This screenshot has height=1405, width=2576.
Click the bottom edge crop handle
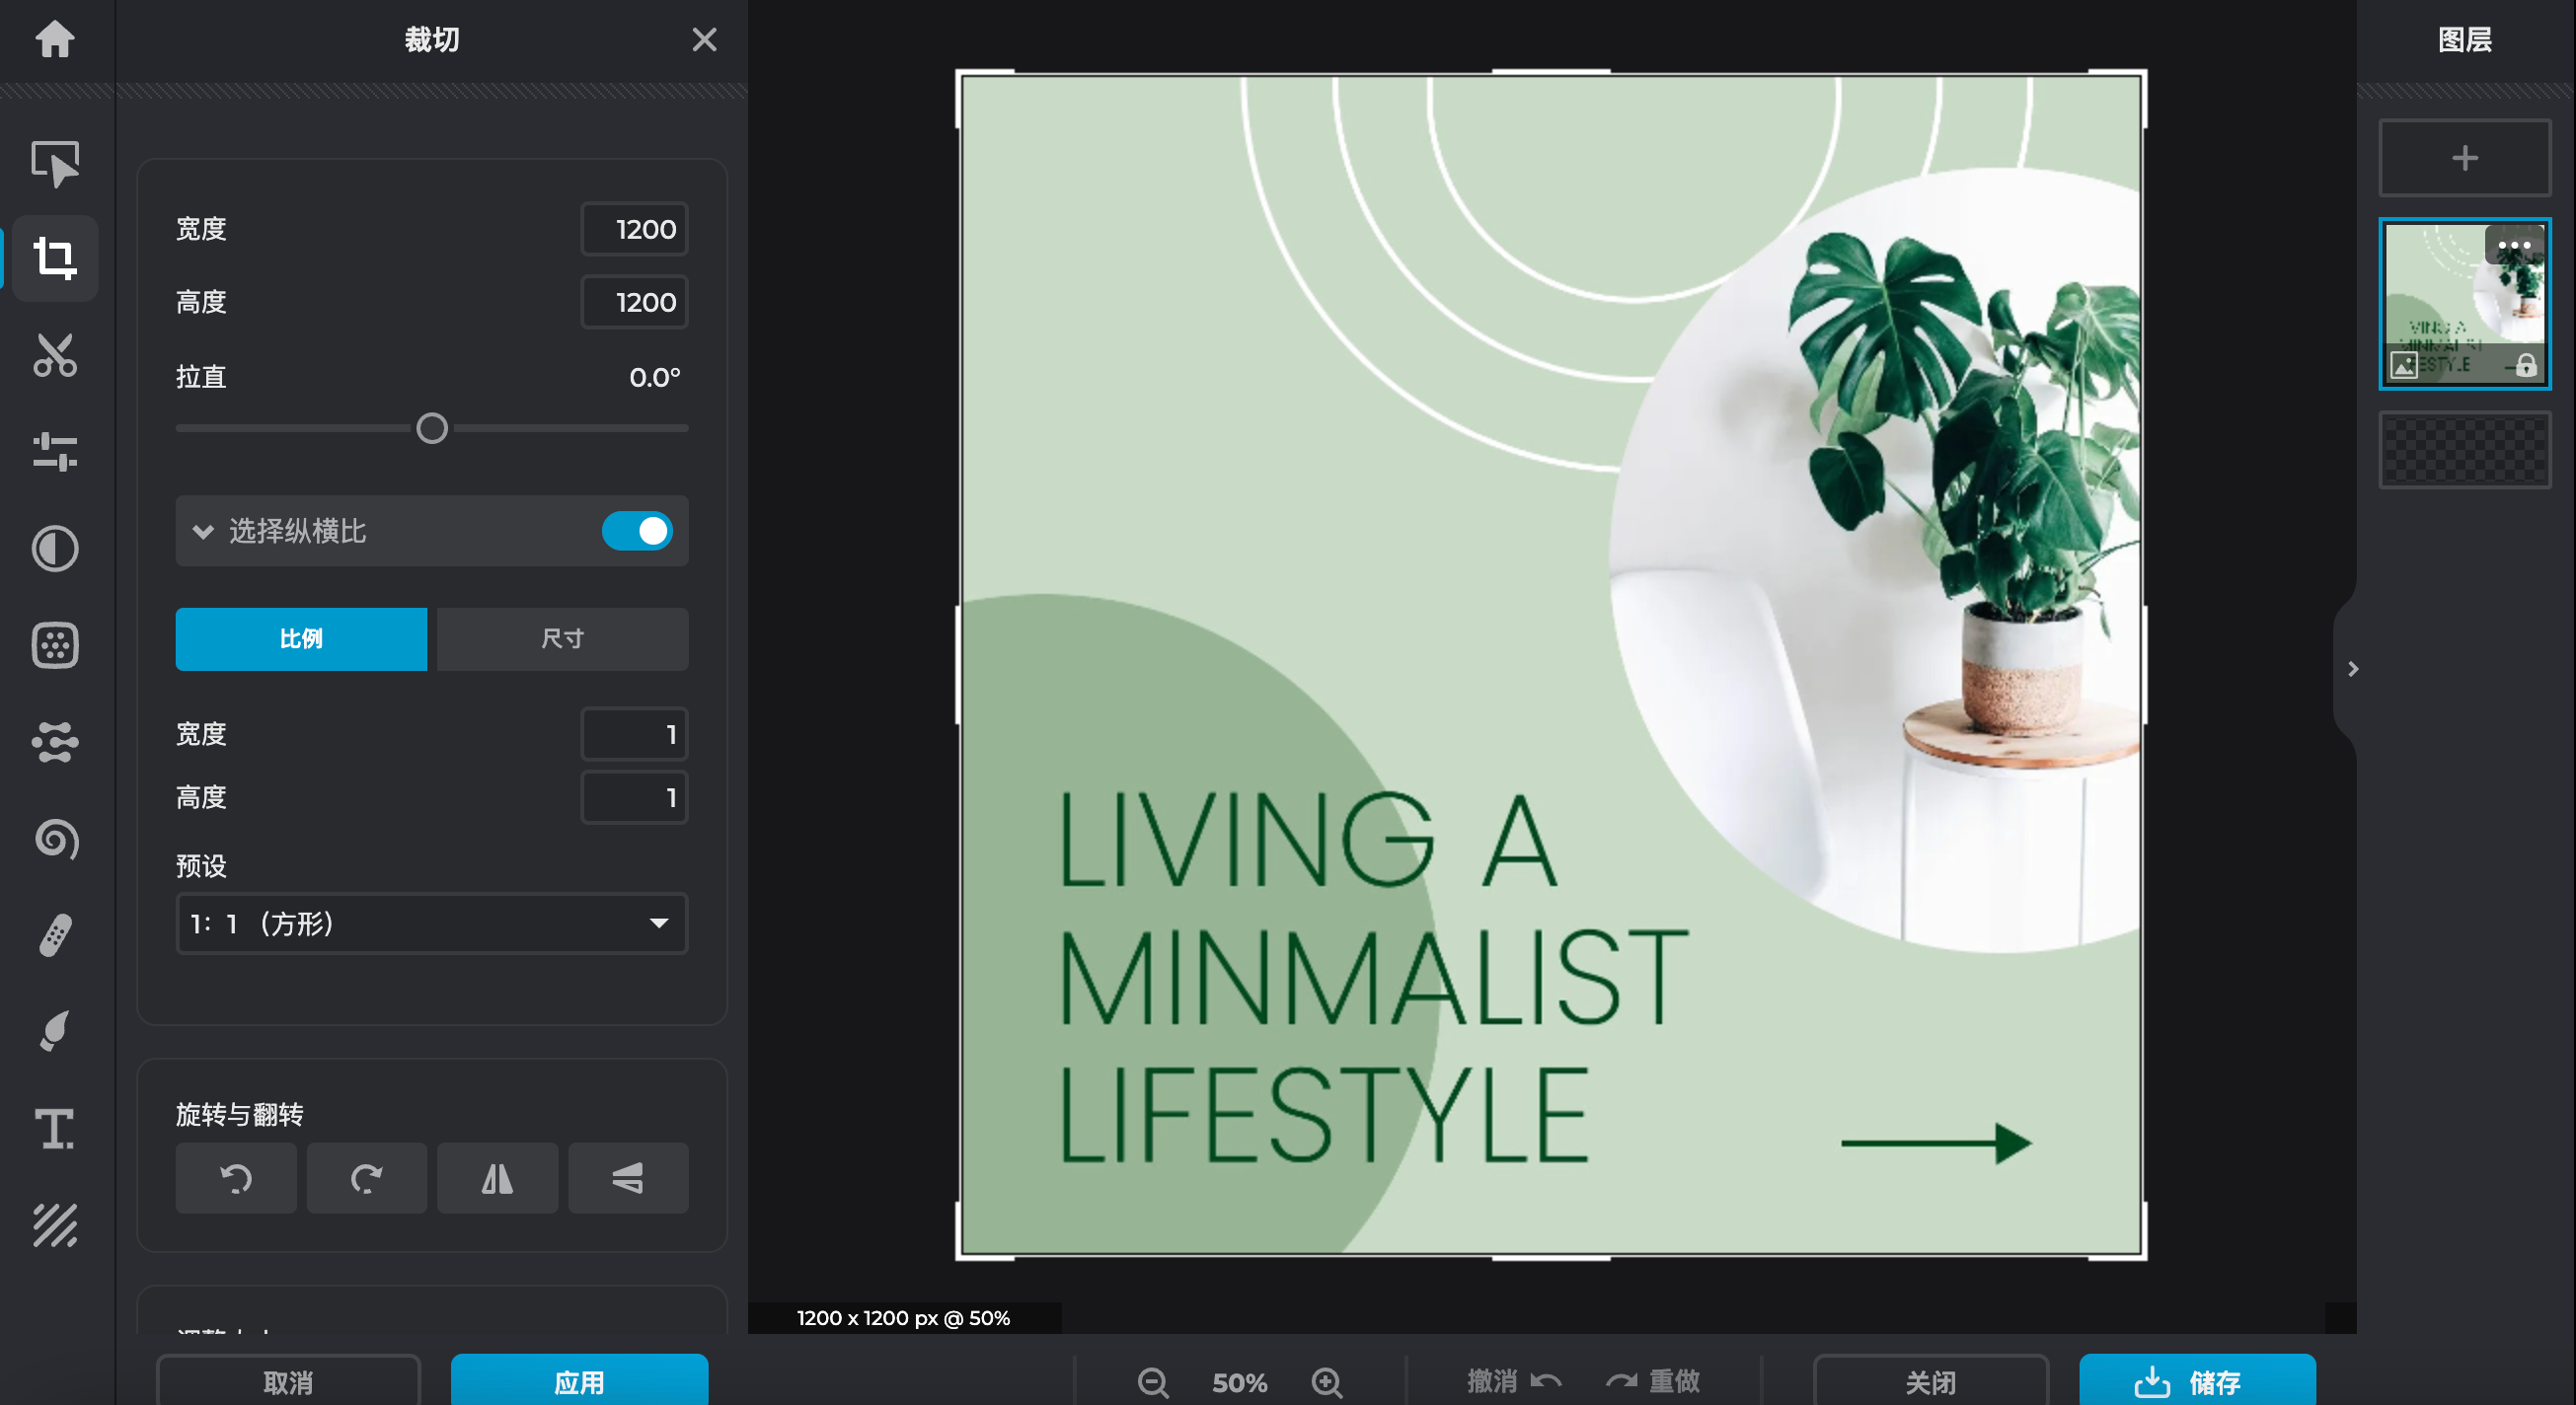click(x=1551, y=1257)
